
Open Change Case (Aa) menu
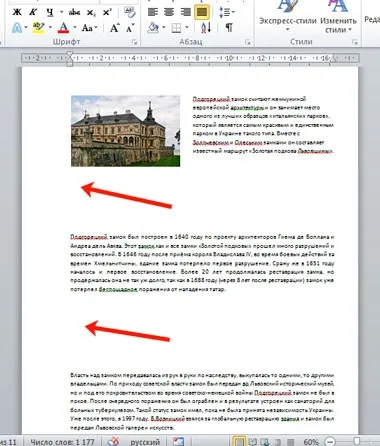coord(89,28)
